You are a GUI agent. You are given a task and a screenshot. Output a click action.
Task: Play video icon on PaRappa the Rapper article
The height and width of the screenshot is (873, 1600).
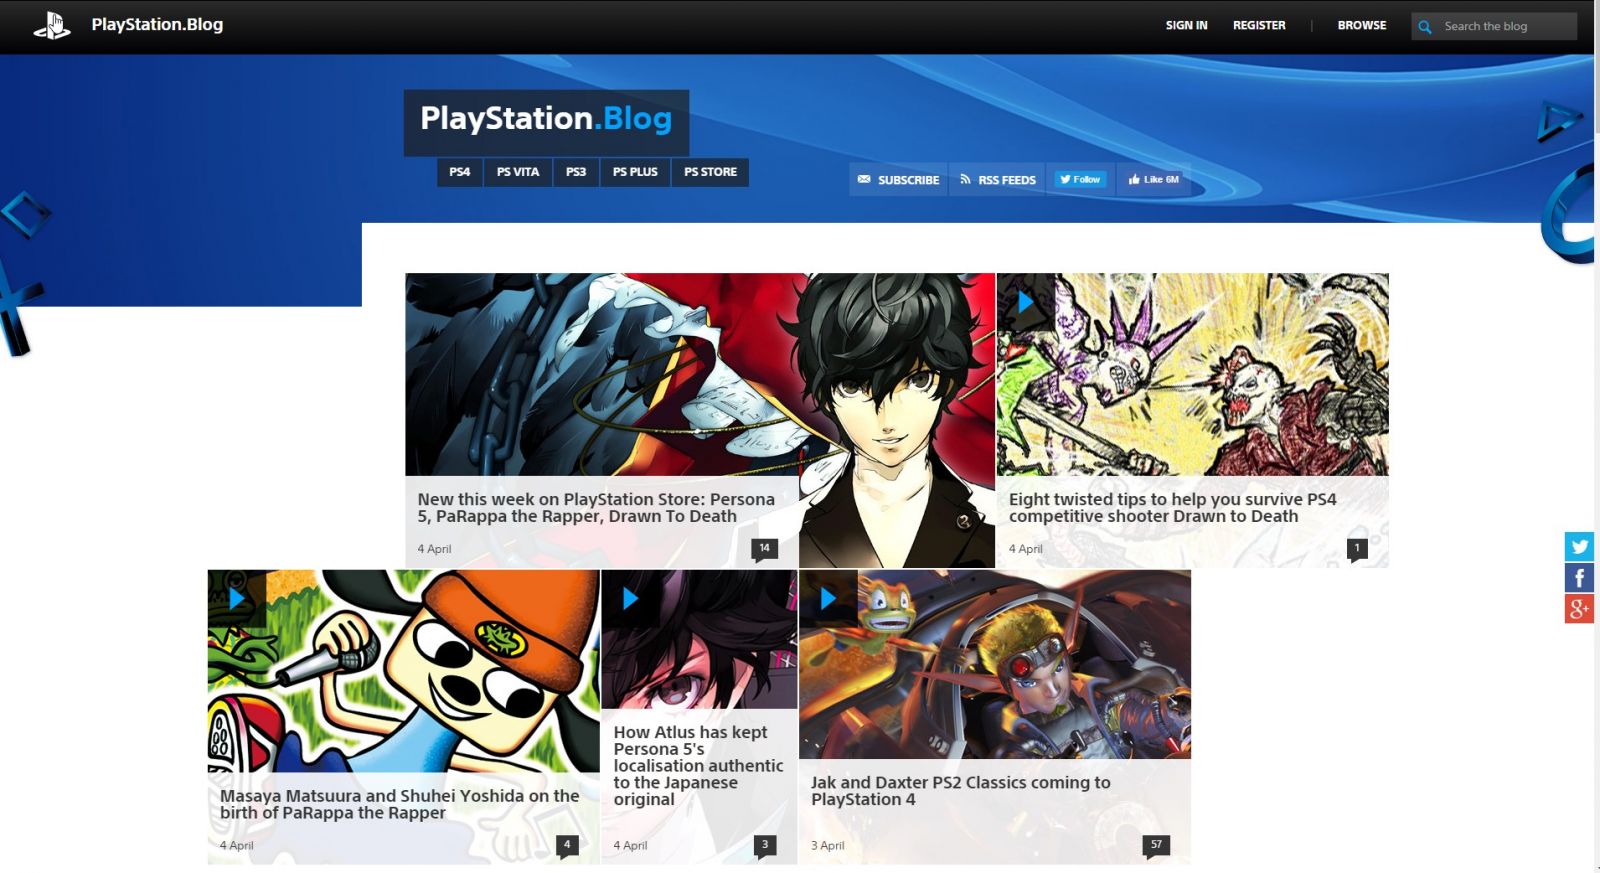point(237,599)
